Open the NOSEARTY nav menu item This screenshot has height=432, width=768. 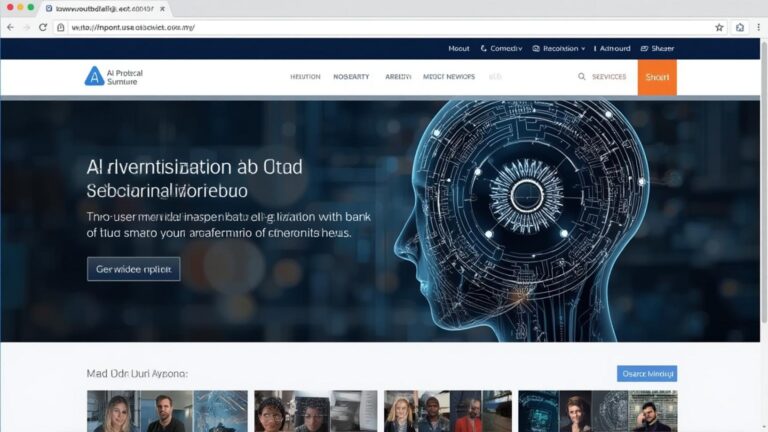351,77
